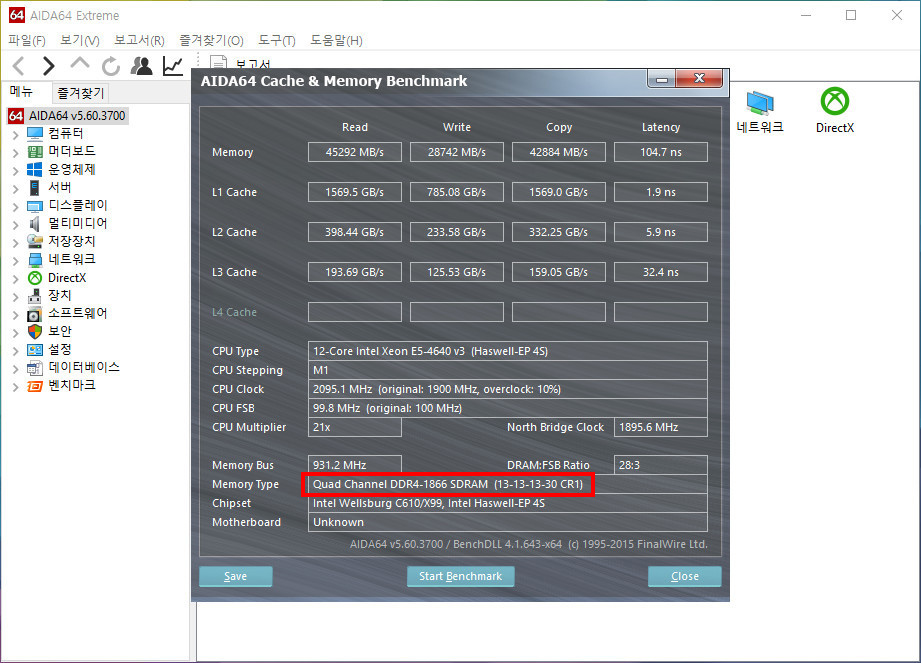Select the 디스플레이 screen icon in tree
This screenshot has width=921, height=663.
coord(35,206)
